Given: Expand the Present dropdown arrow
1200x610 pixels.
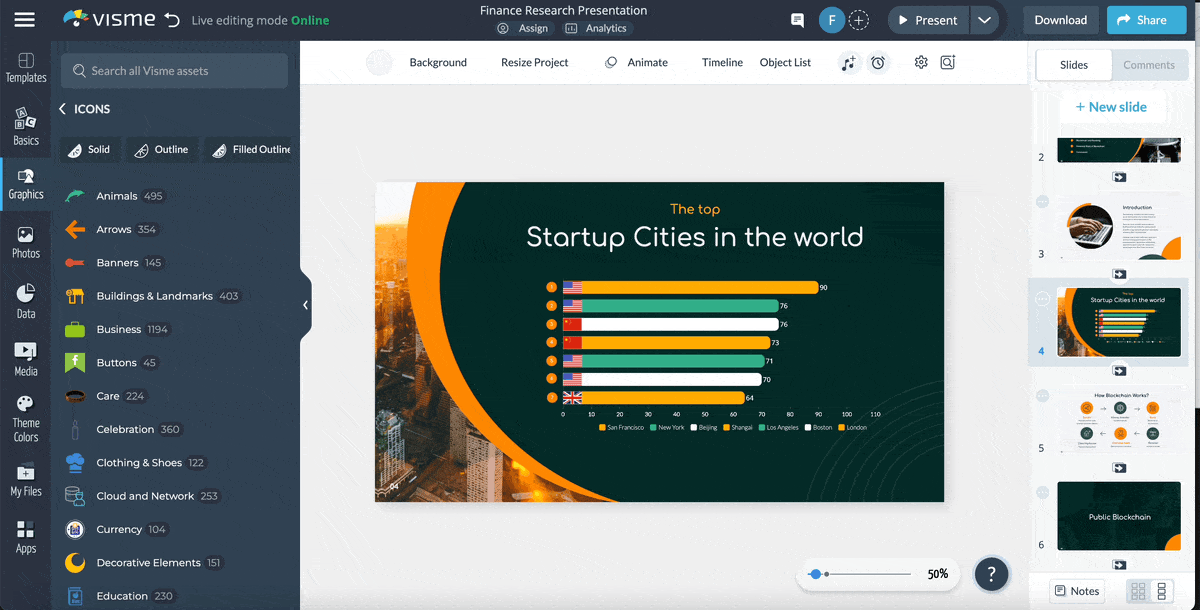Looking at the screenshot, I should tap(984, 20).
